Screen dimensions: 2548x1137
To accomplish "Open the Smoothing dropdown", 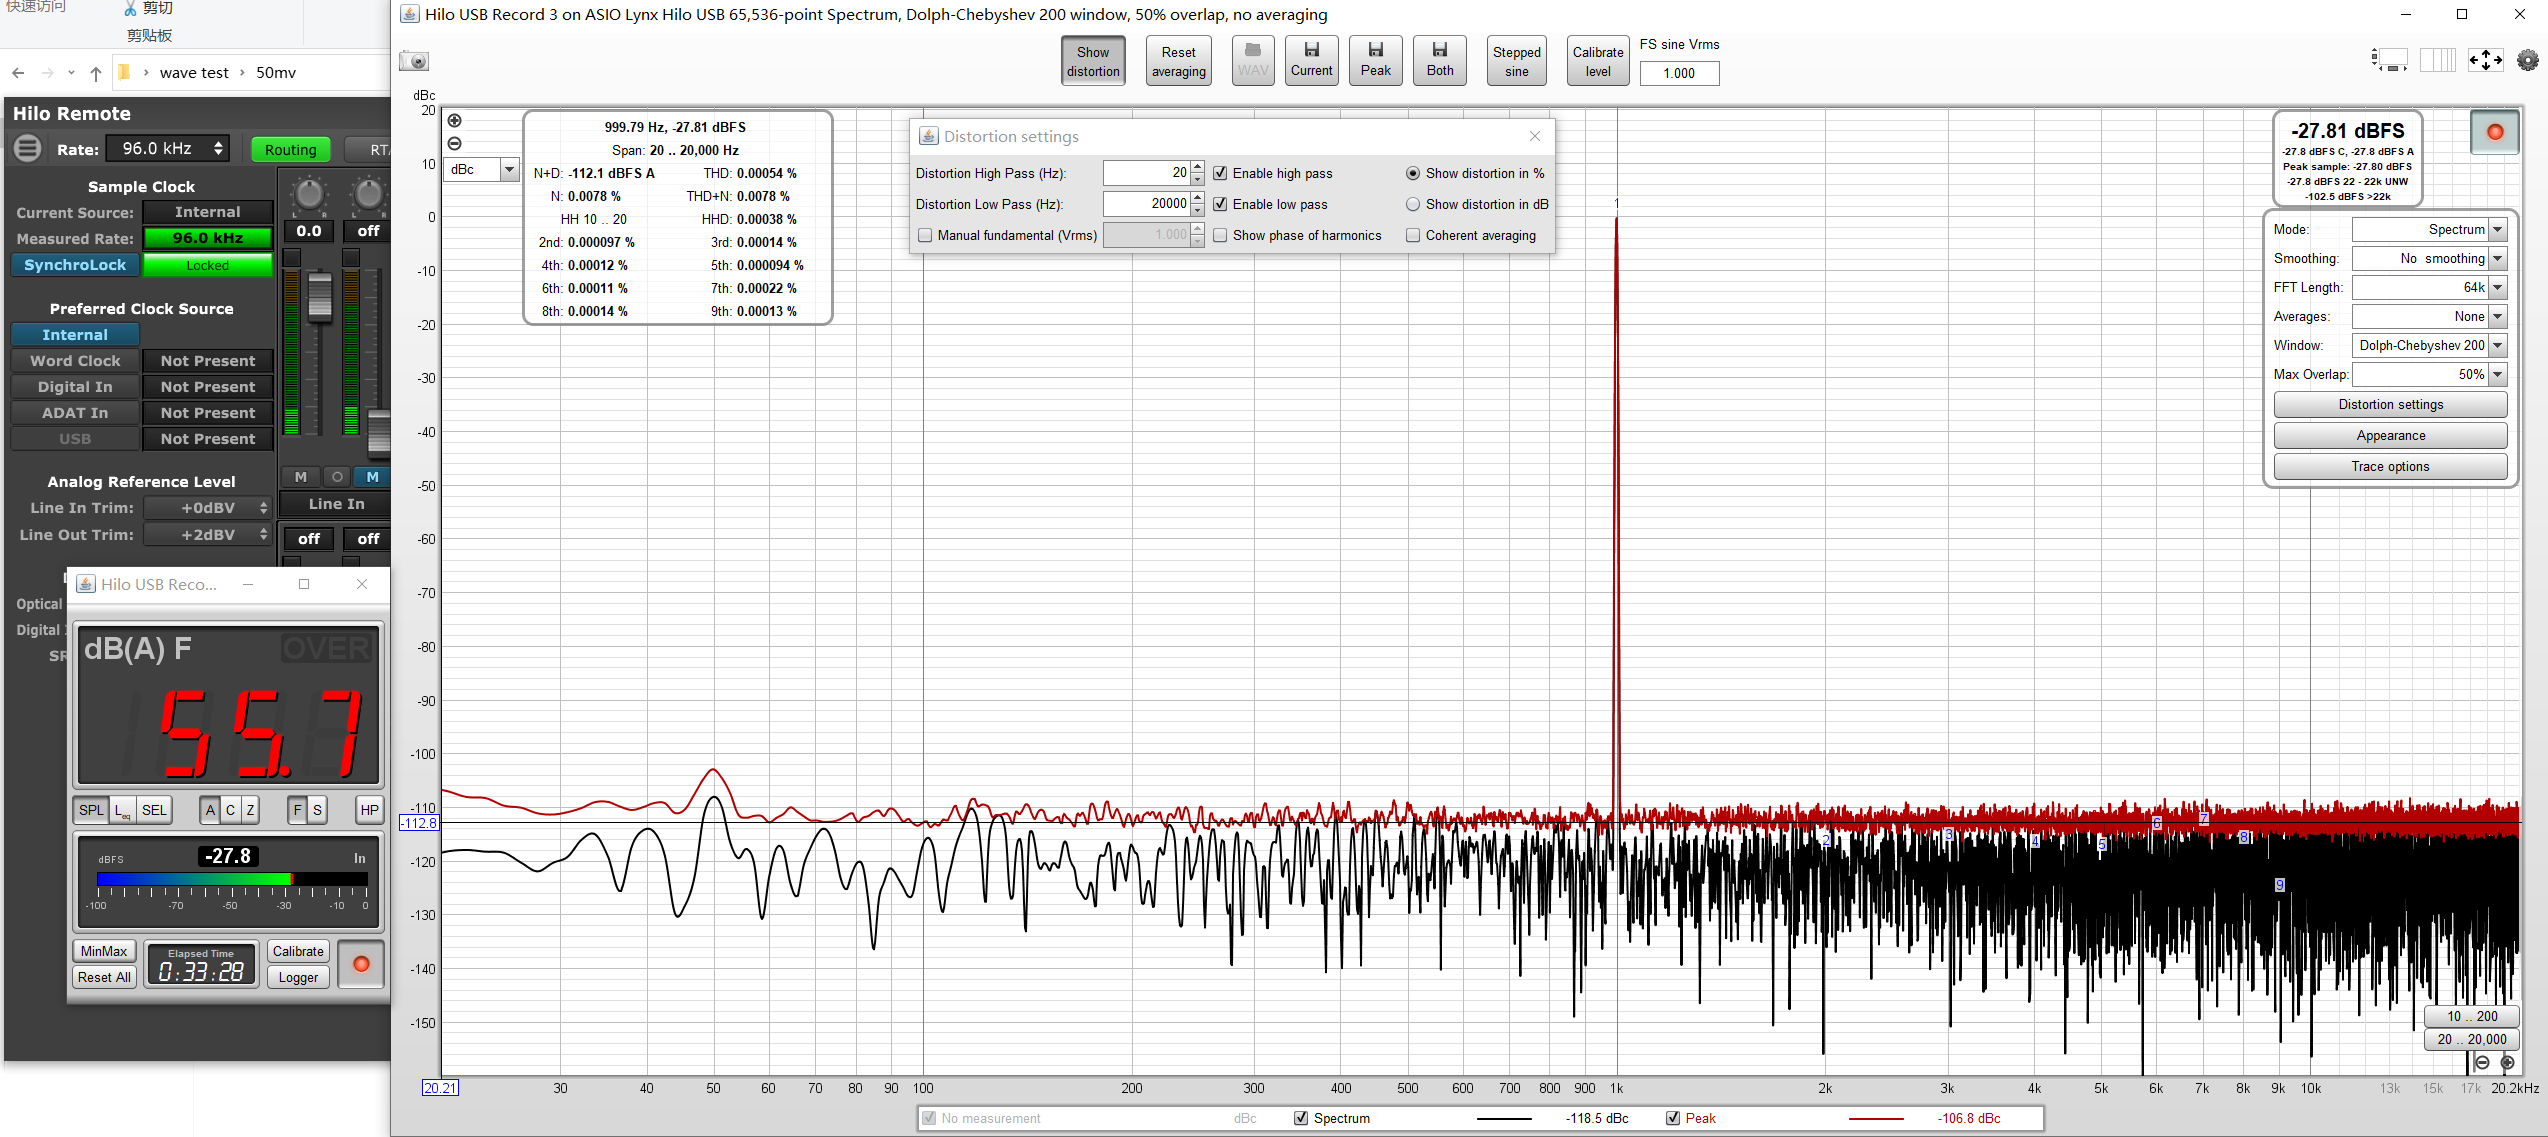I will [2496, 259].
